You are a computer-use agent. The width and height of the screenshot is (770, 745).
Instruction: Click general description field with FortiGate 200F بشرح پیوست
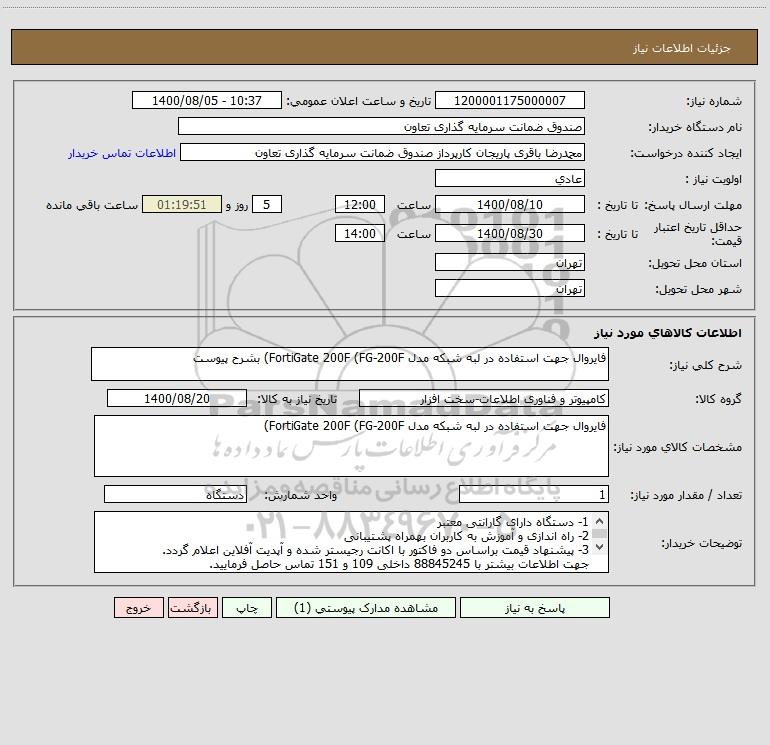350,364
